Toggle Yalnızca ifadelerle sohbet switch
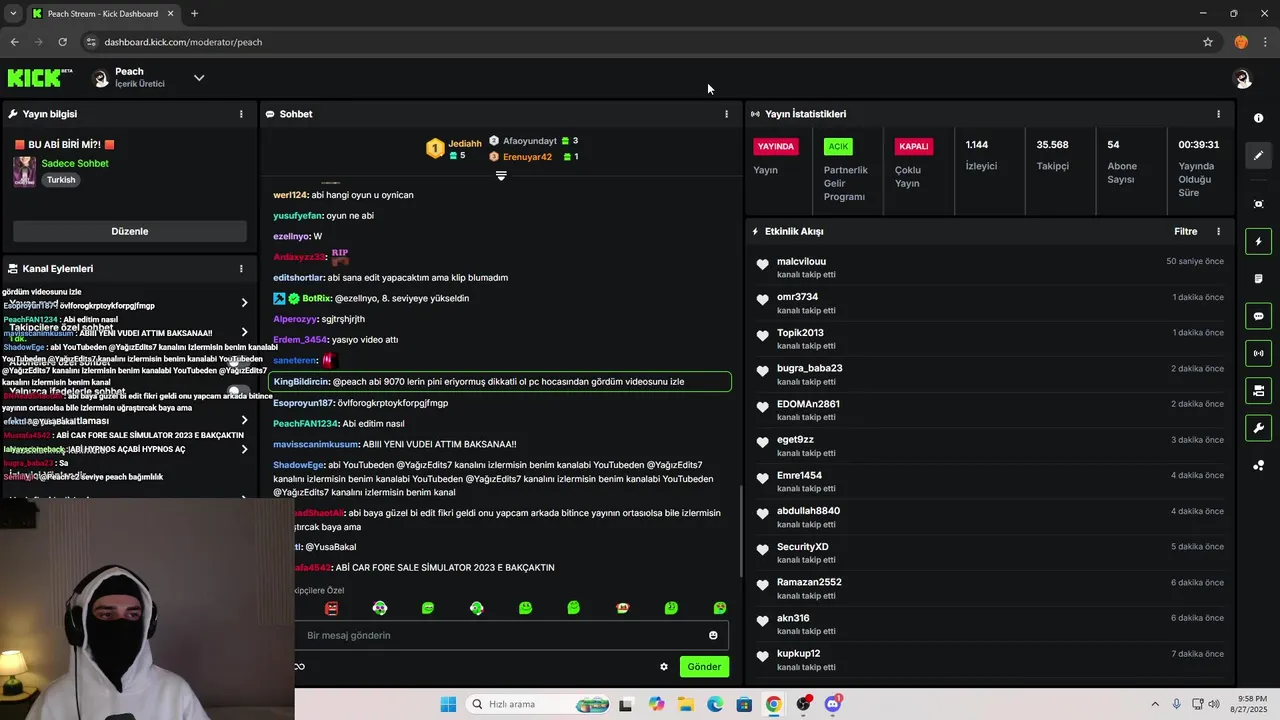1280x720 pixels. pos(238,391)
